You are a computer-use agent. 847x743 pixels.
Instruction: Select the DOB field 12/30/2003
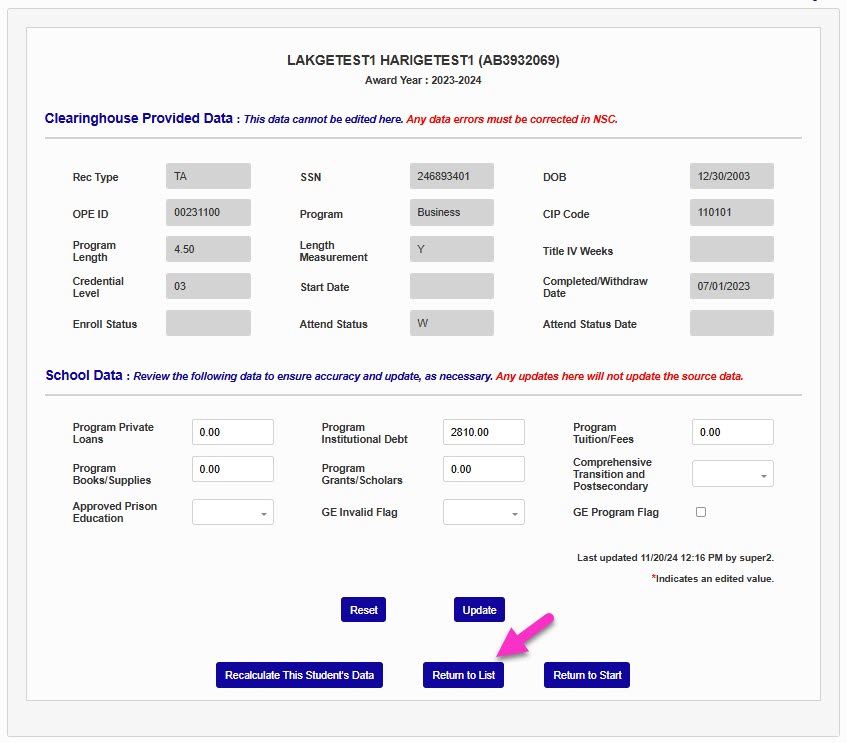click(732, 176)
